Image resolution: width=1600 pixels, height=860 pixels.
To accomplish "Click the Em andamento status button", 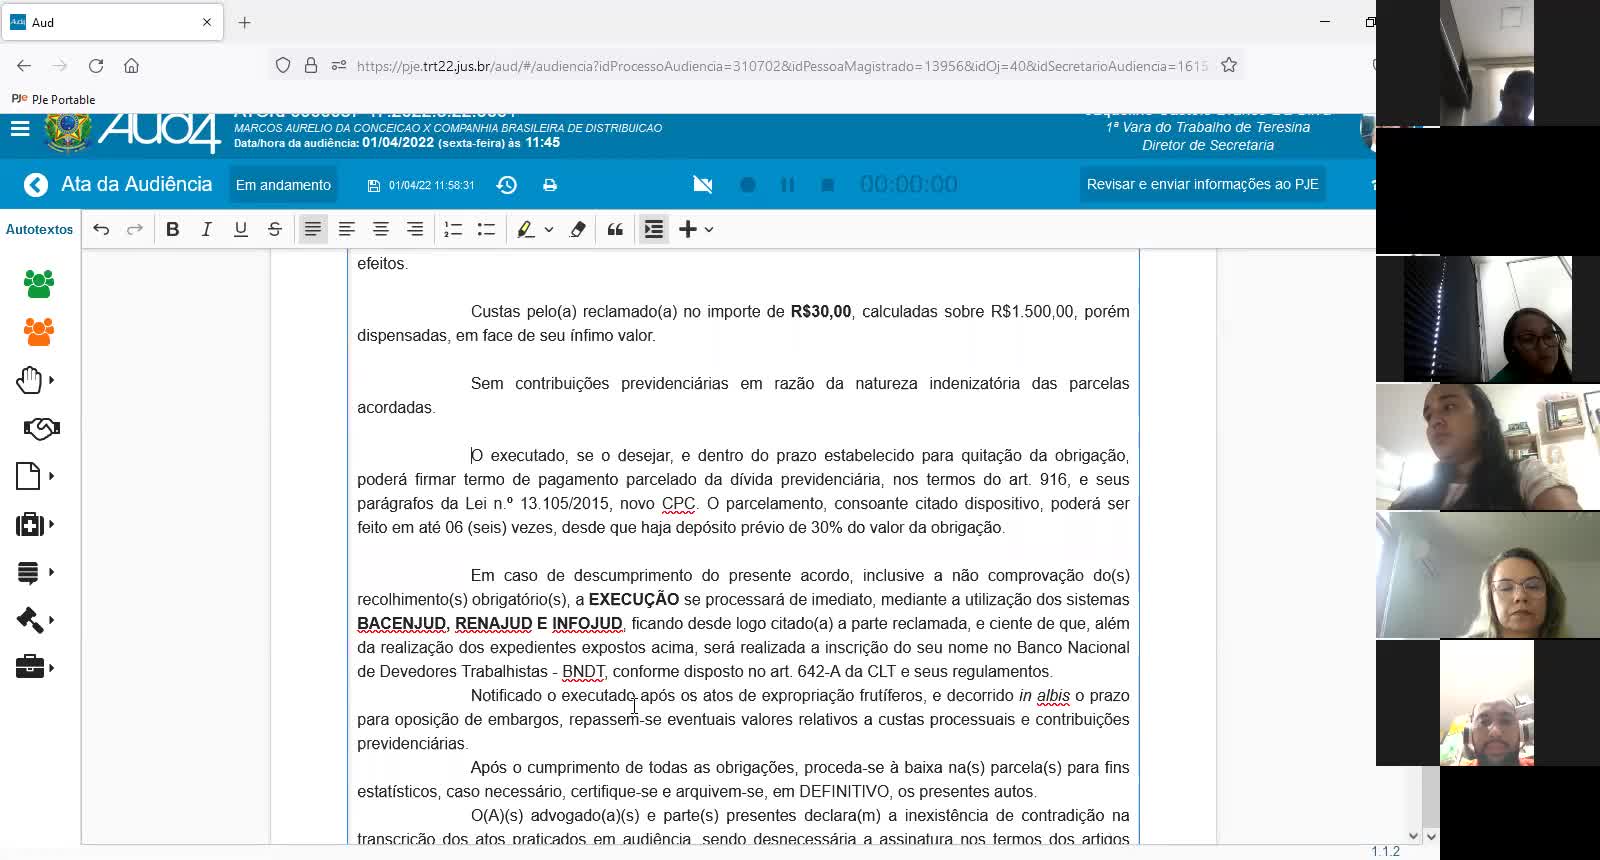I will [x=283, y=185].
